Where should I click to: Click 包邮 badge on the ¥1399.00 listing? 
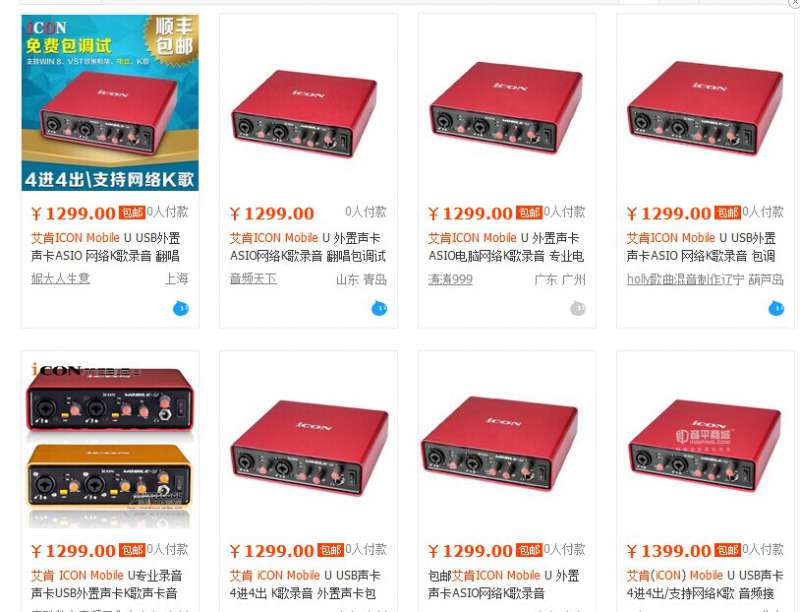(728, 550)
